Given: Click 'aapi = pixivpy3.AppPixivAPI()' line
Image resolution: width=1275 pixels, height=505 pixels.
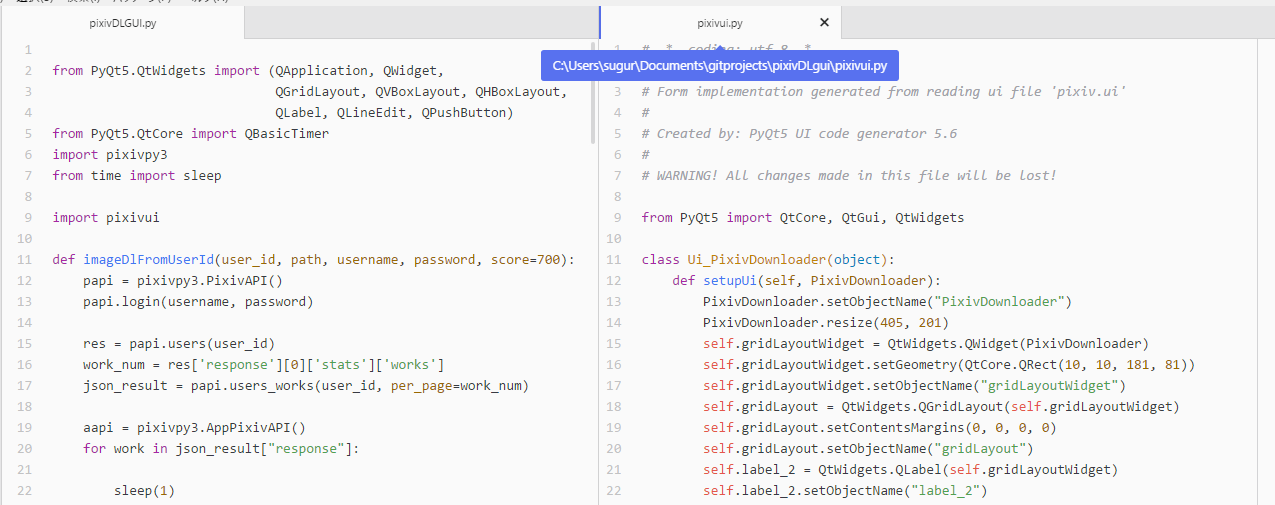Looking at the screenshot, I should pos(194,427).
